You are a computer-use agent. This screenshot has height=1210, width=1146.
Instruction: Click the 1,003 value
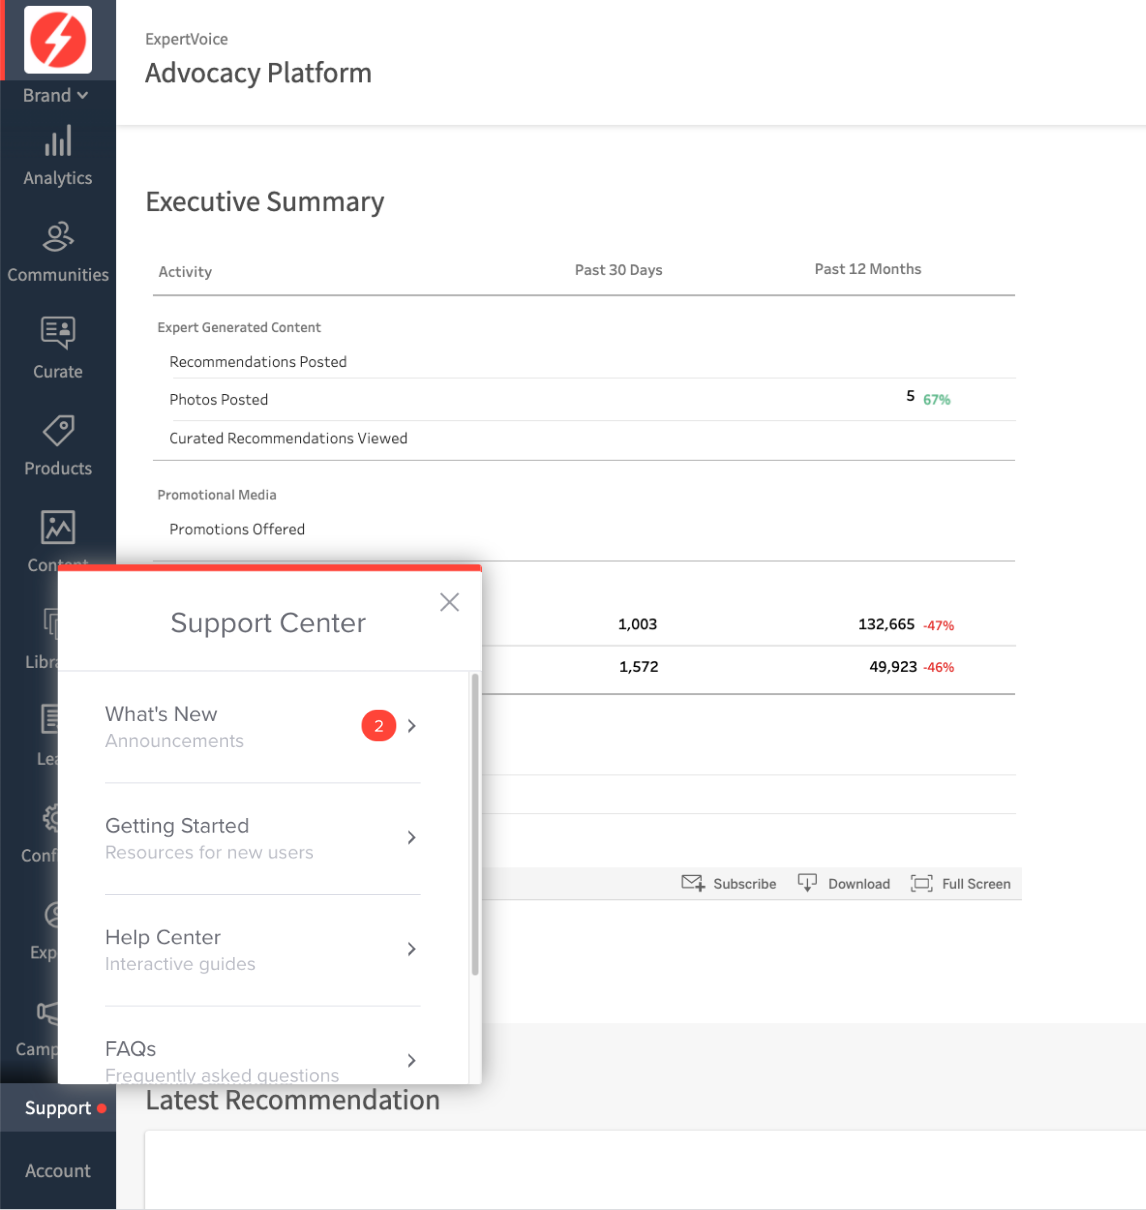pyautogui.click(x=638, y=624)
